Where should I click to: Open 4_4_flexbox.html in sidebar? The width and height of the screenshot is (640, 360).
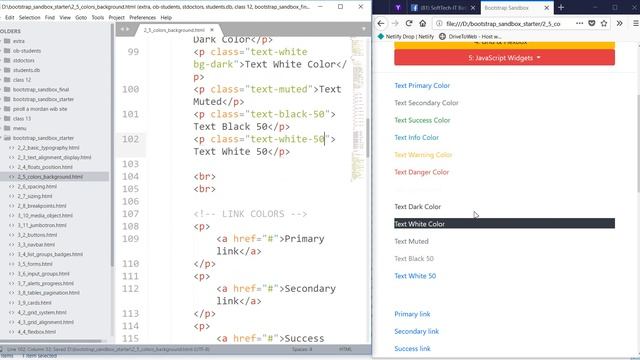pos(36,332)
